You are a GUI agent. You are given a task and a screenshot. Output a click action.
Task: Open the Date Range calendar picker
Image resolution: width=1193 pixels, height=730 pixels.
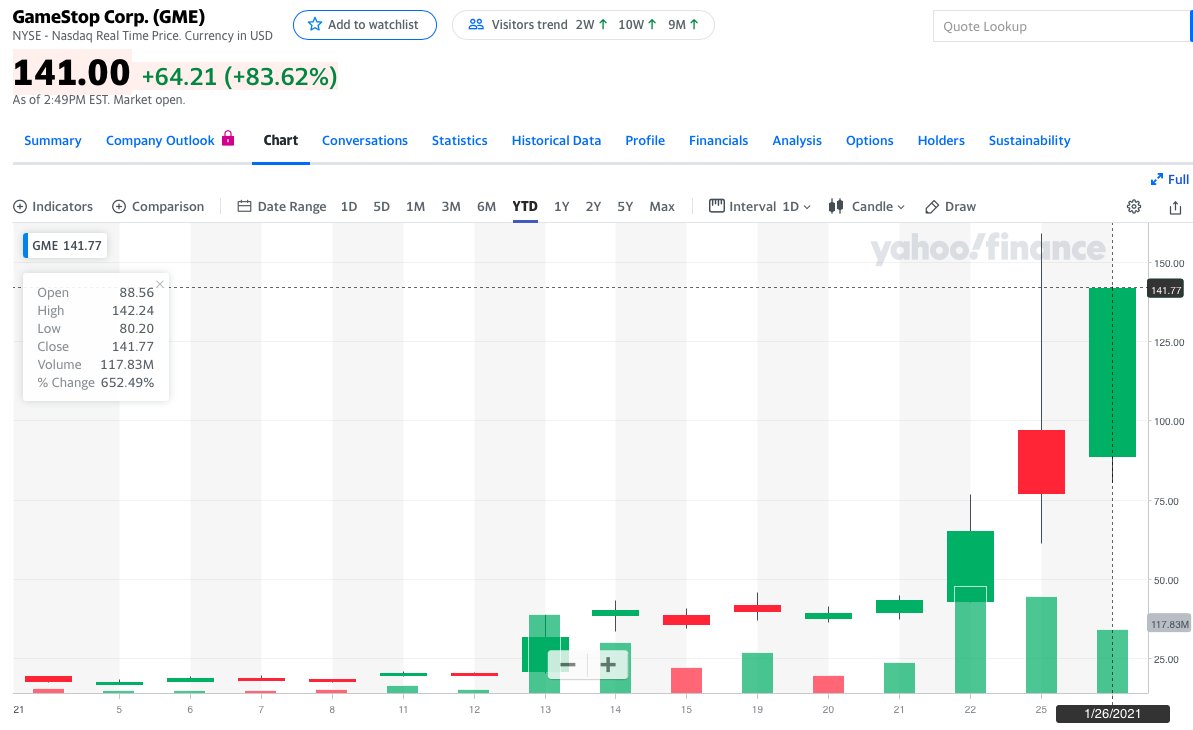click(282, 207)
